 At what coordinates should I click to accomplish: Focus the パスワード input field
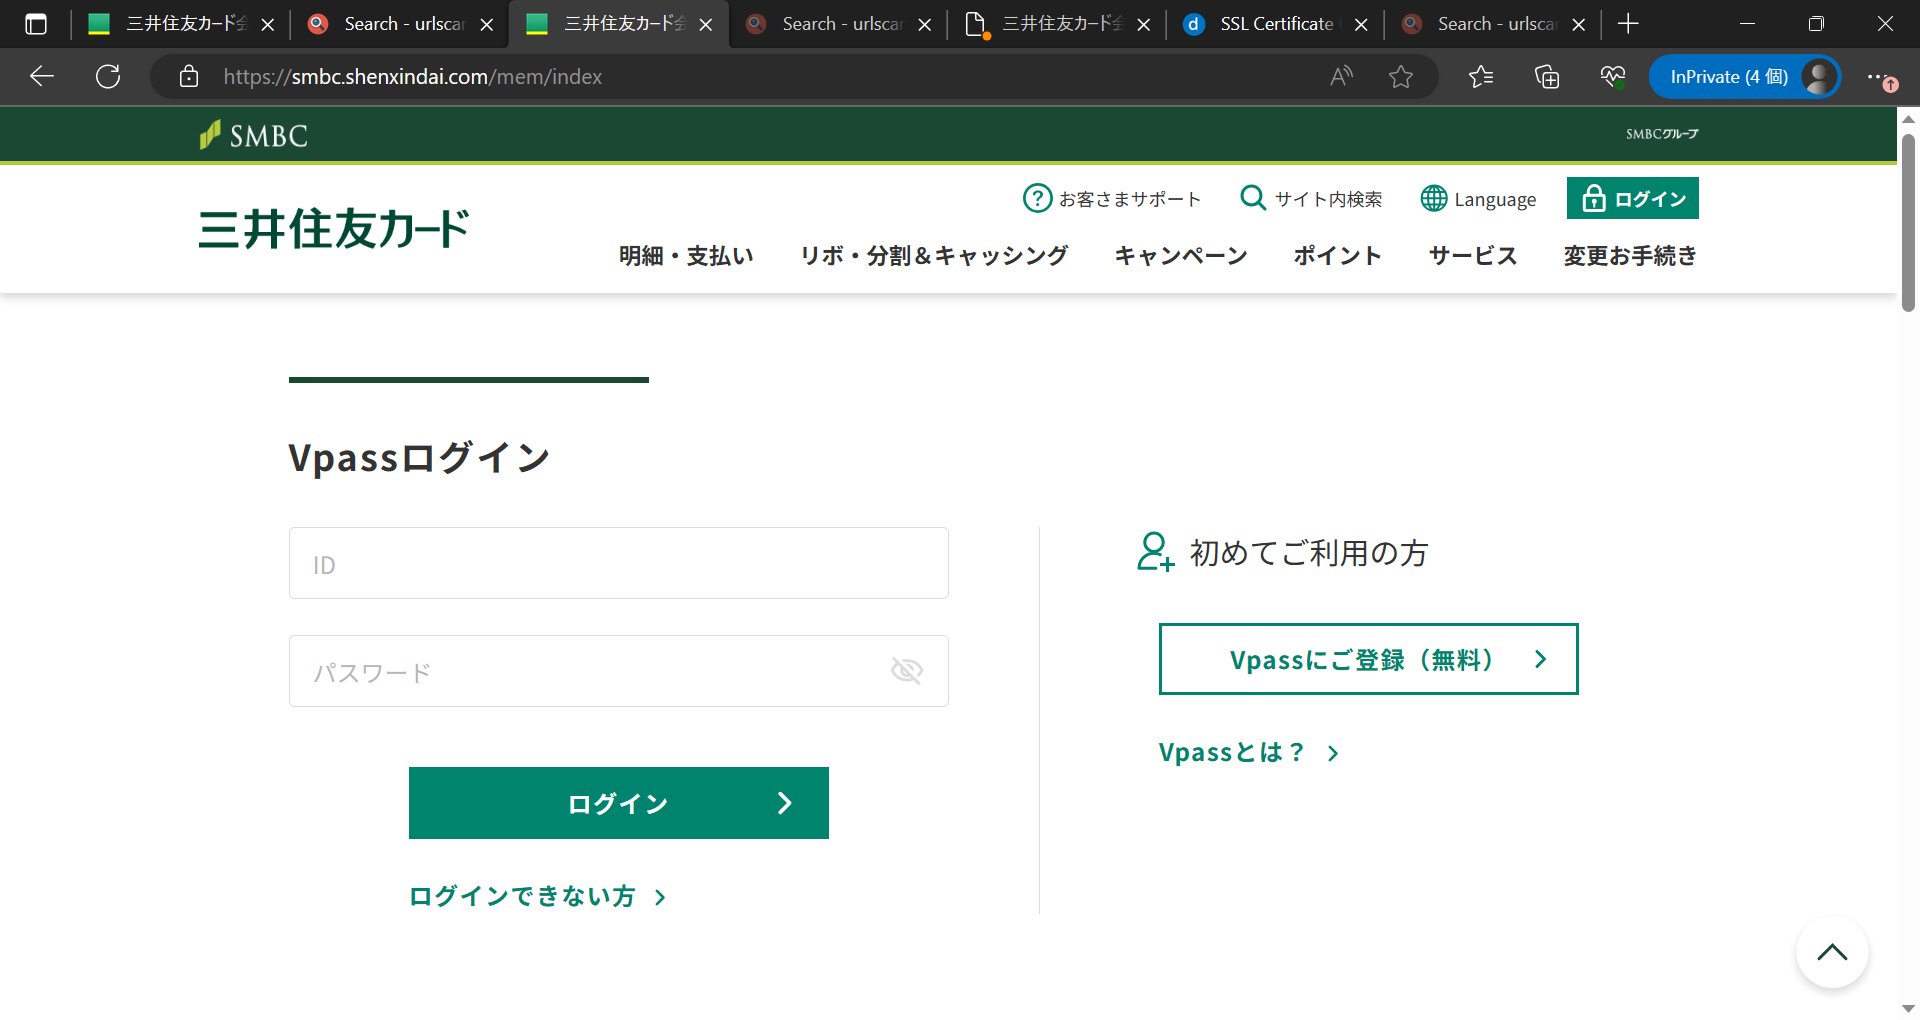click(x=618, y=671)
